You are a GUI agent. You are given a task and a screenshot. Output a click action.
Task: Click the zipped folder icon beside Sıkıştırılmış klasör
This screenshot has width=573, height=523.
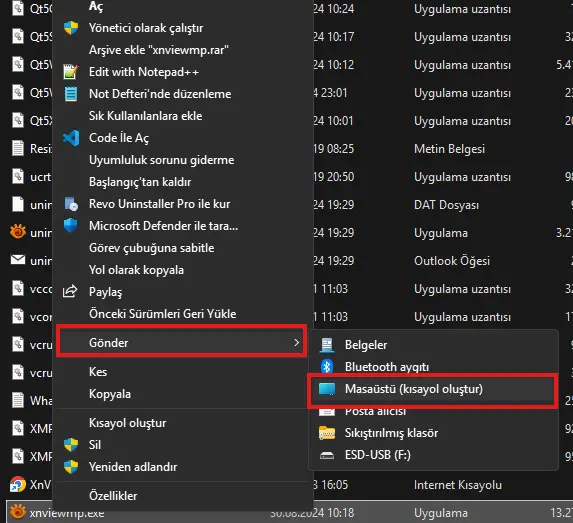coord(327,433)
